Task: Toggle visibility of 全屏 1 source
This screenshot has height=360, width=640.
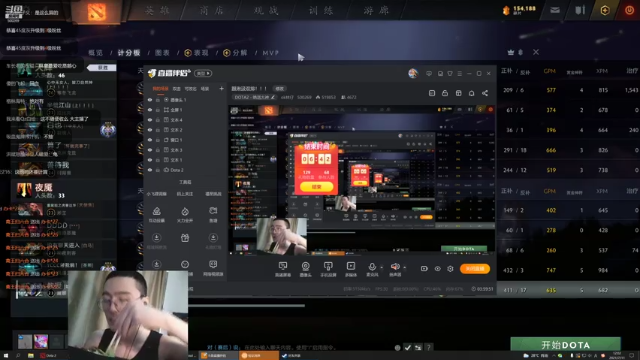Action: pos(150,110)
